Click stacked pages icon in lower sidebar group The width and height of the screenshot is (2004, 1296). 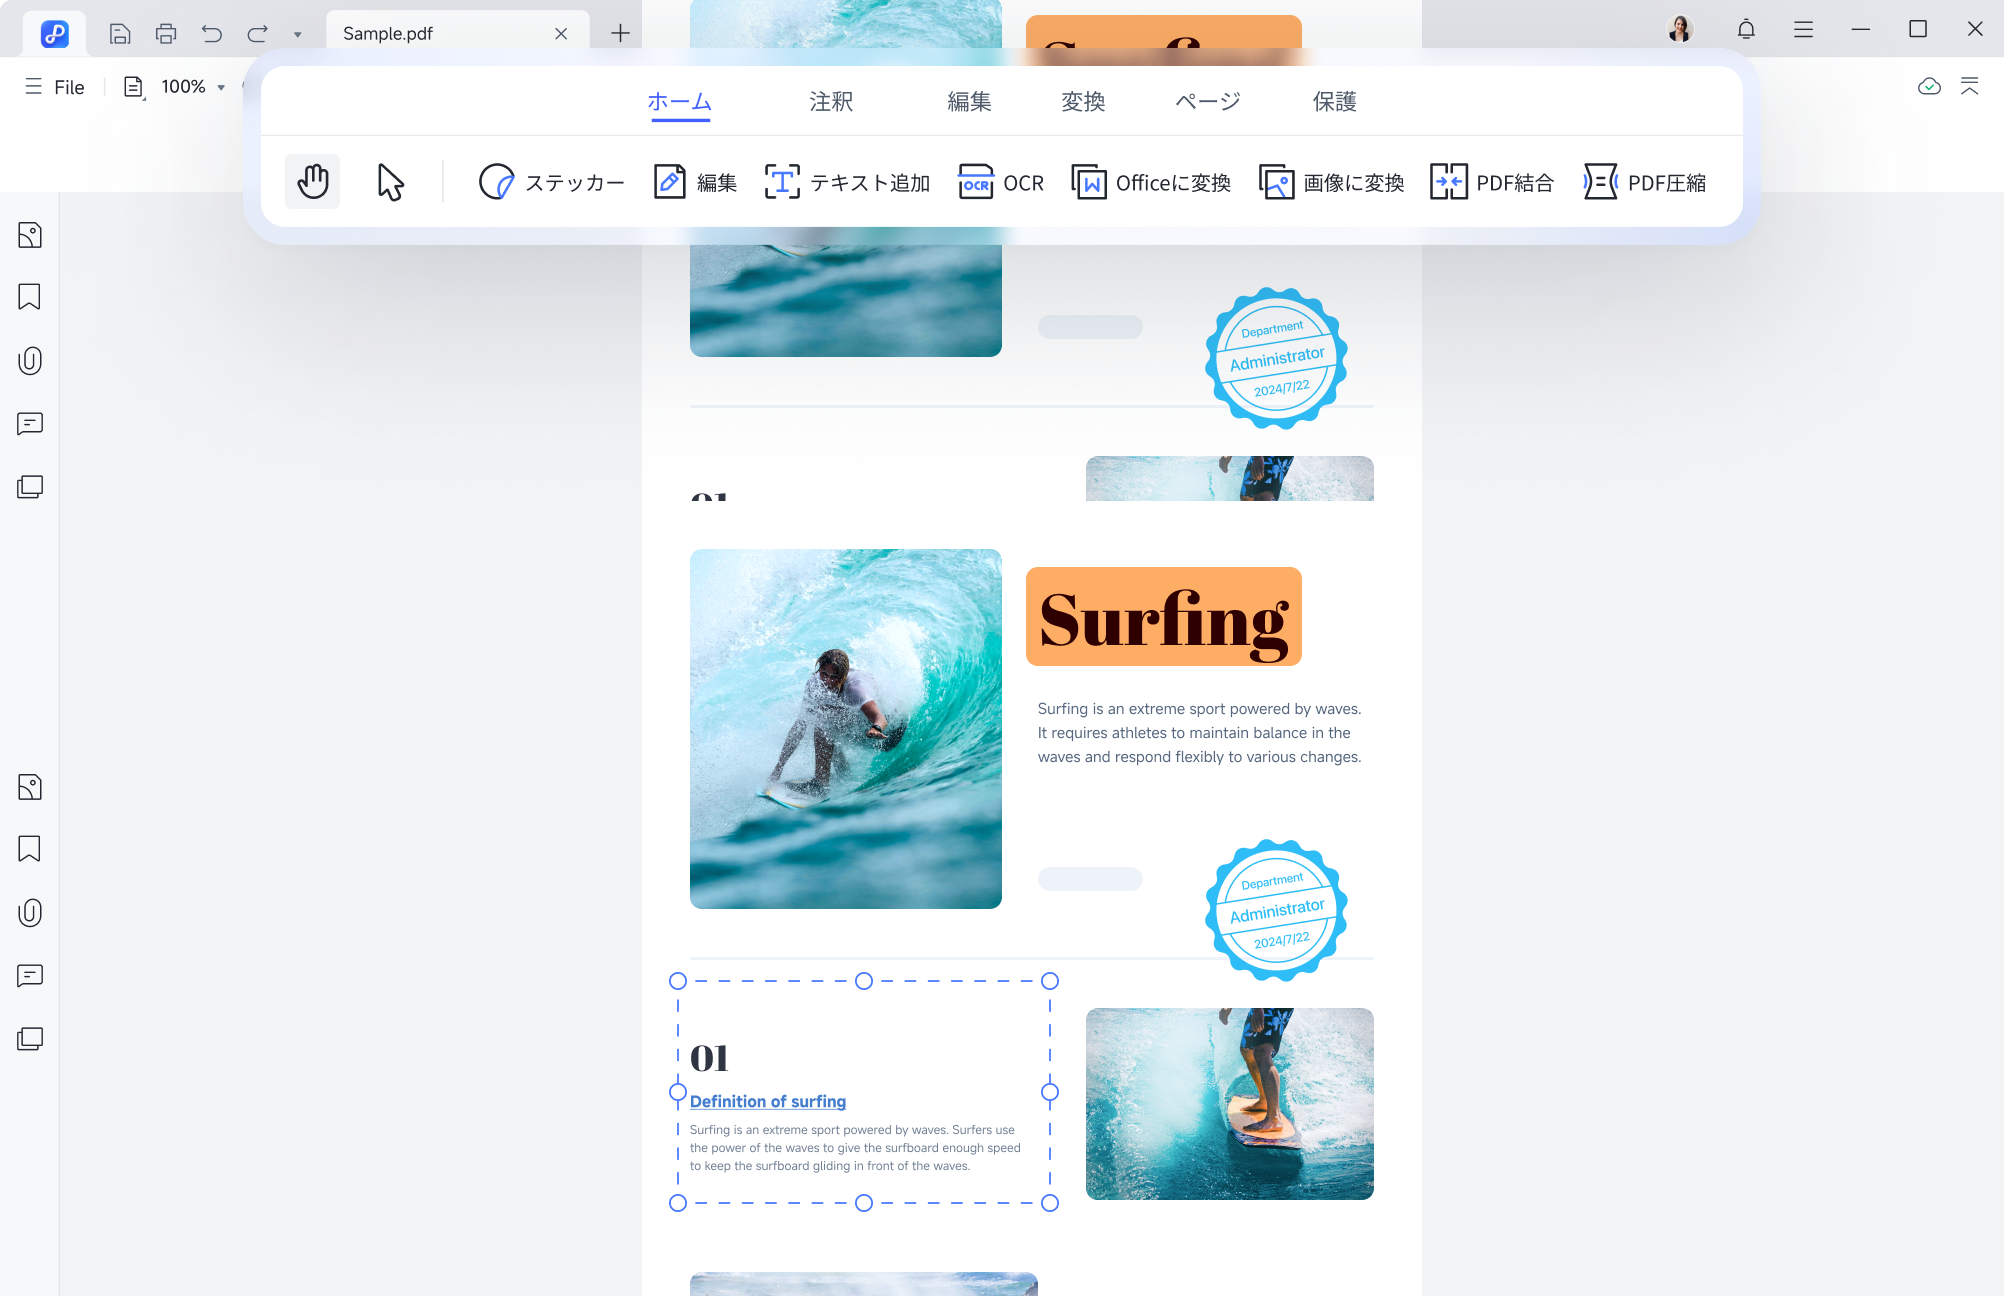pos(30,1039)
